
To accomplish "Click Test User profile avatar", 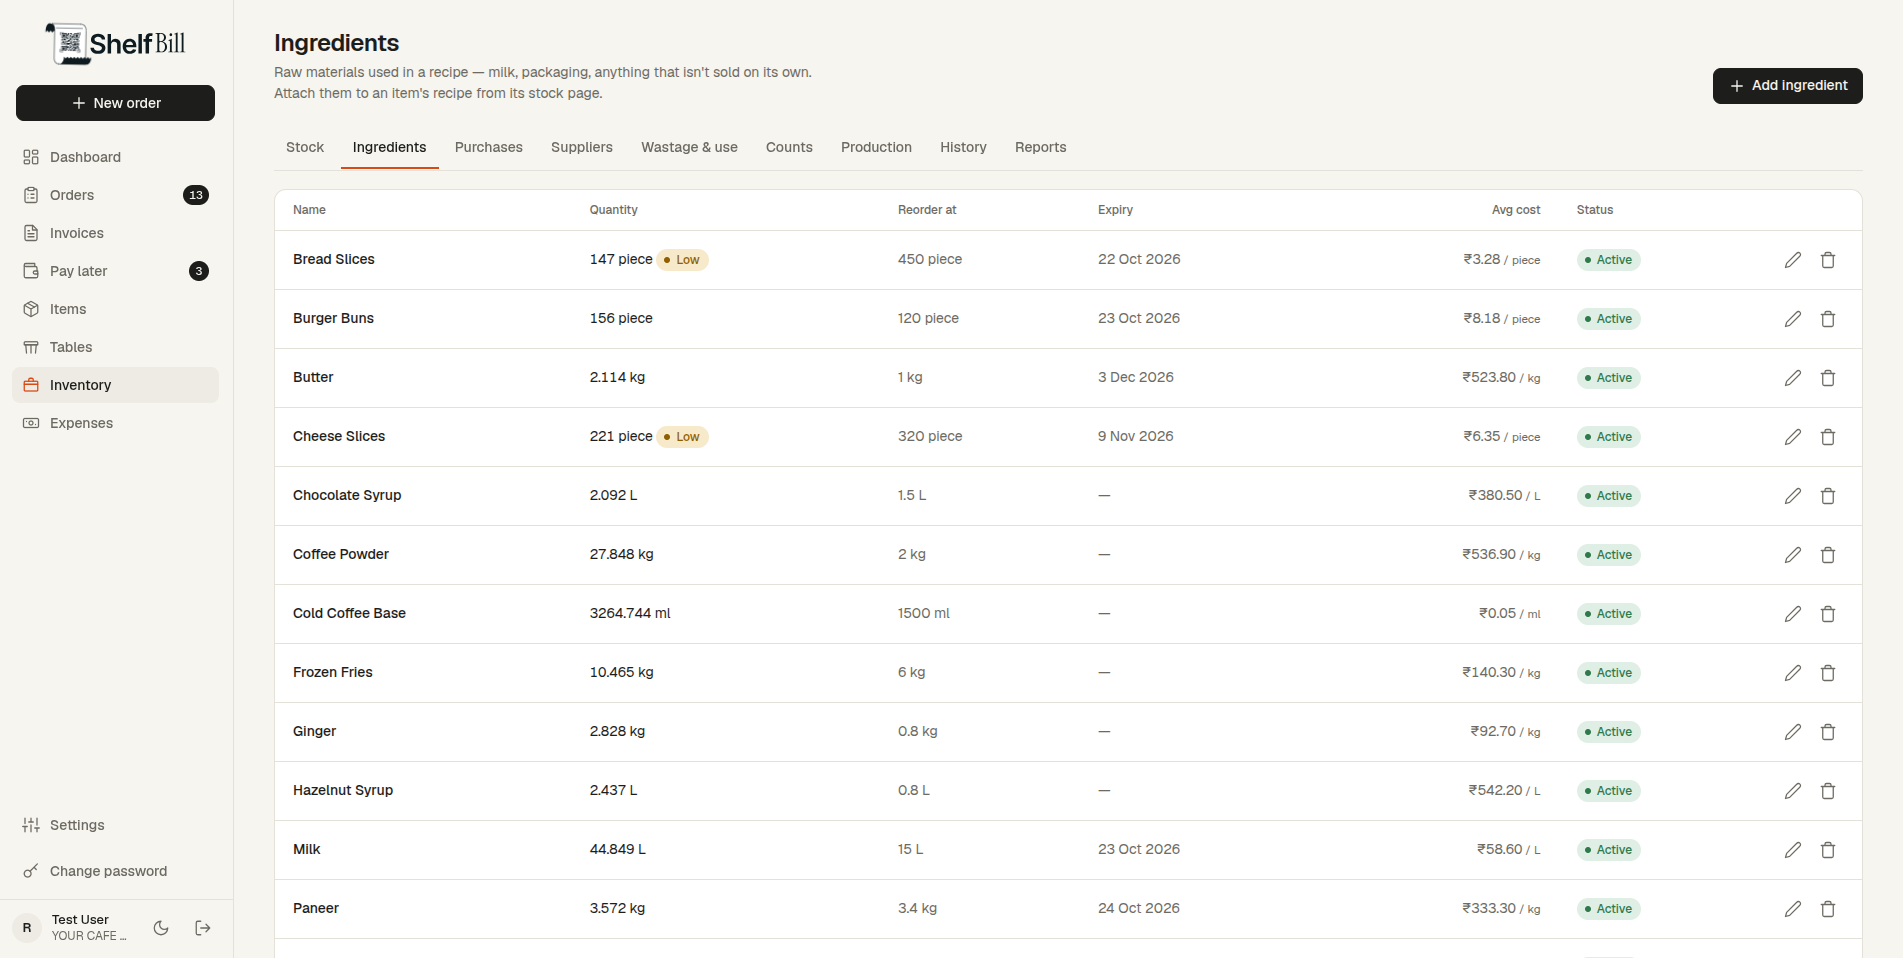I will [27, 928].
